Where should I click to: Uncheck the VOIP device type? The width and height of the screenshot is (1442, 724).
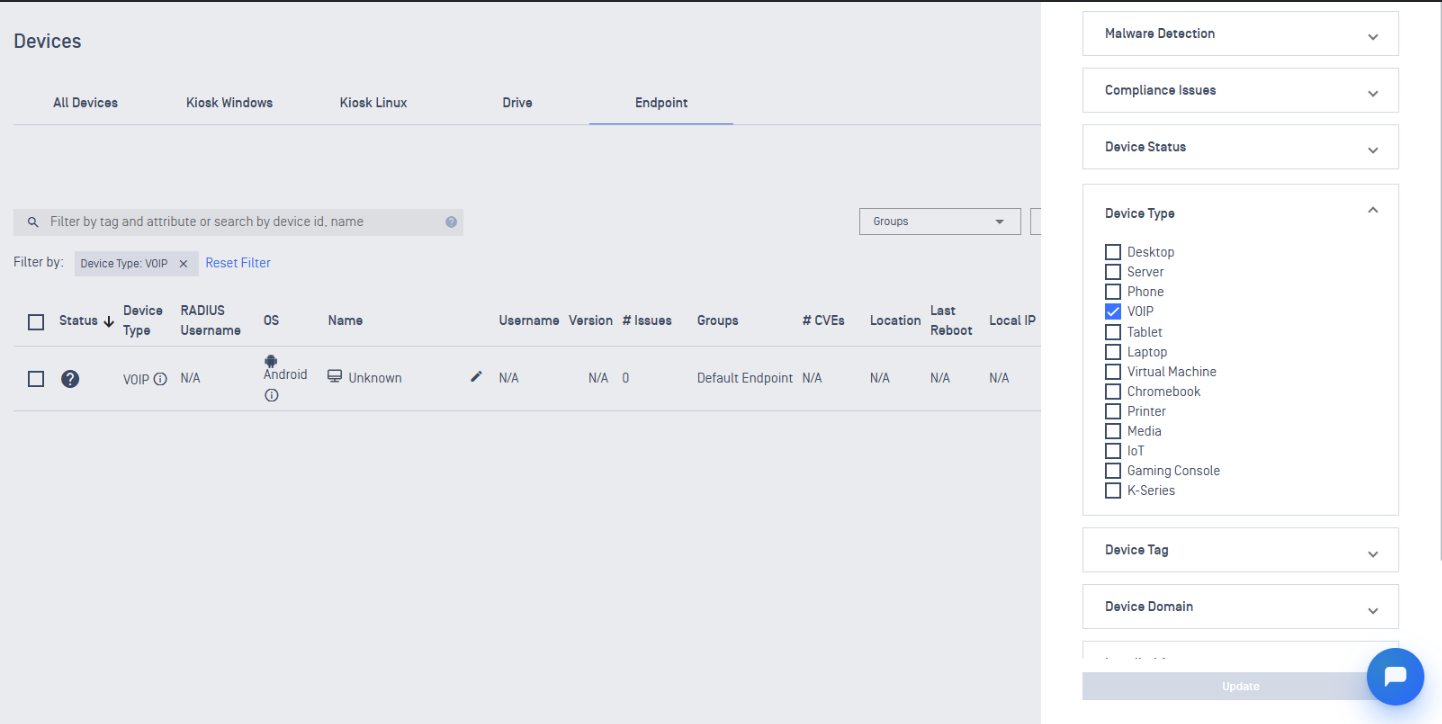click(x=1113, y=312)
